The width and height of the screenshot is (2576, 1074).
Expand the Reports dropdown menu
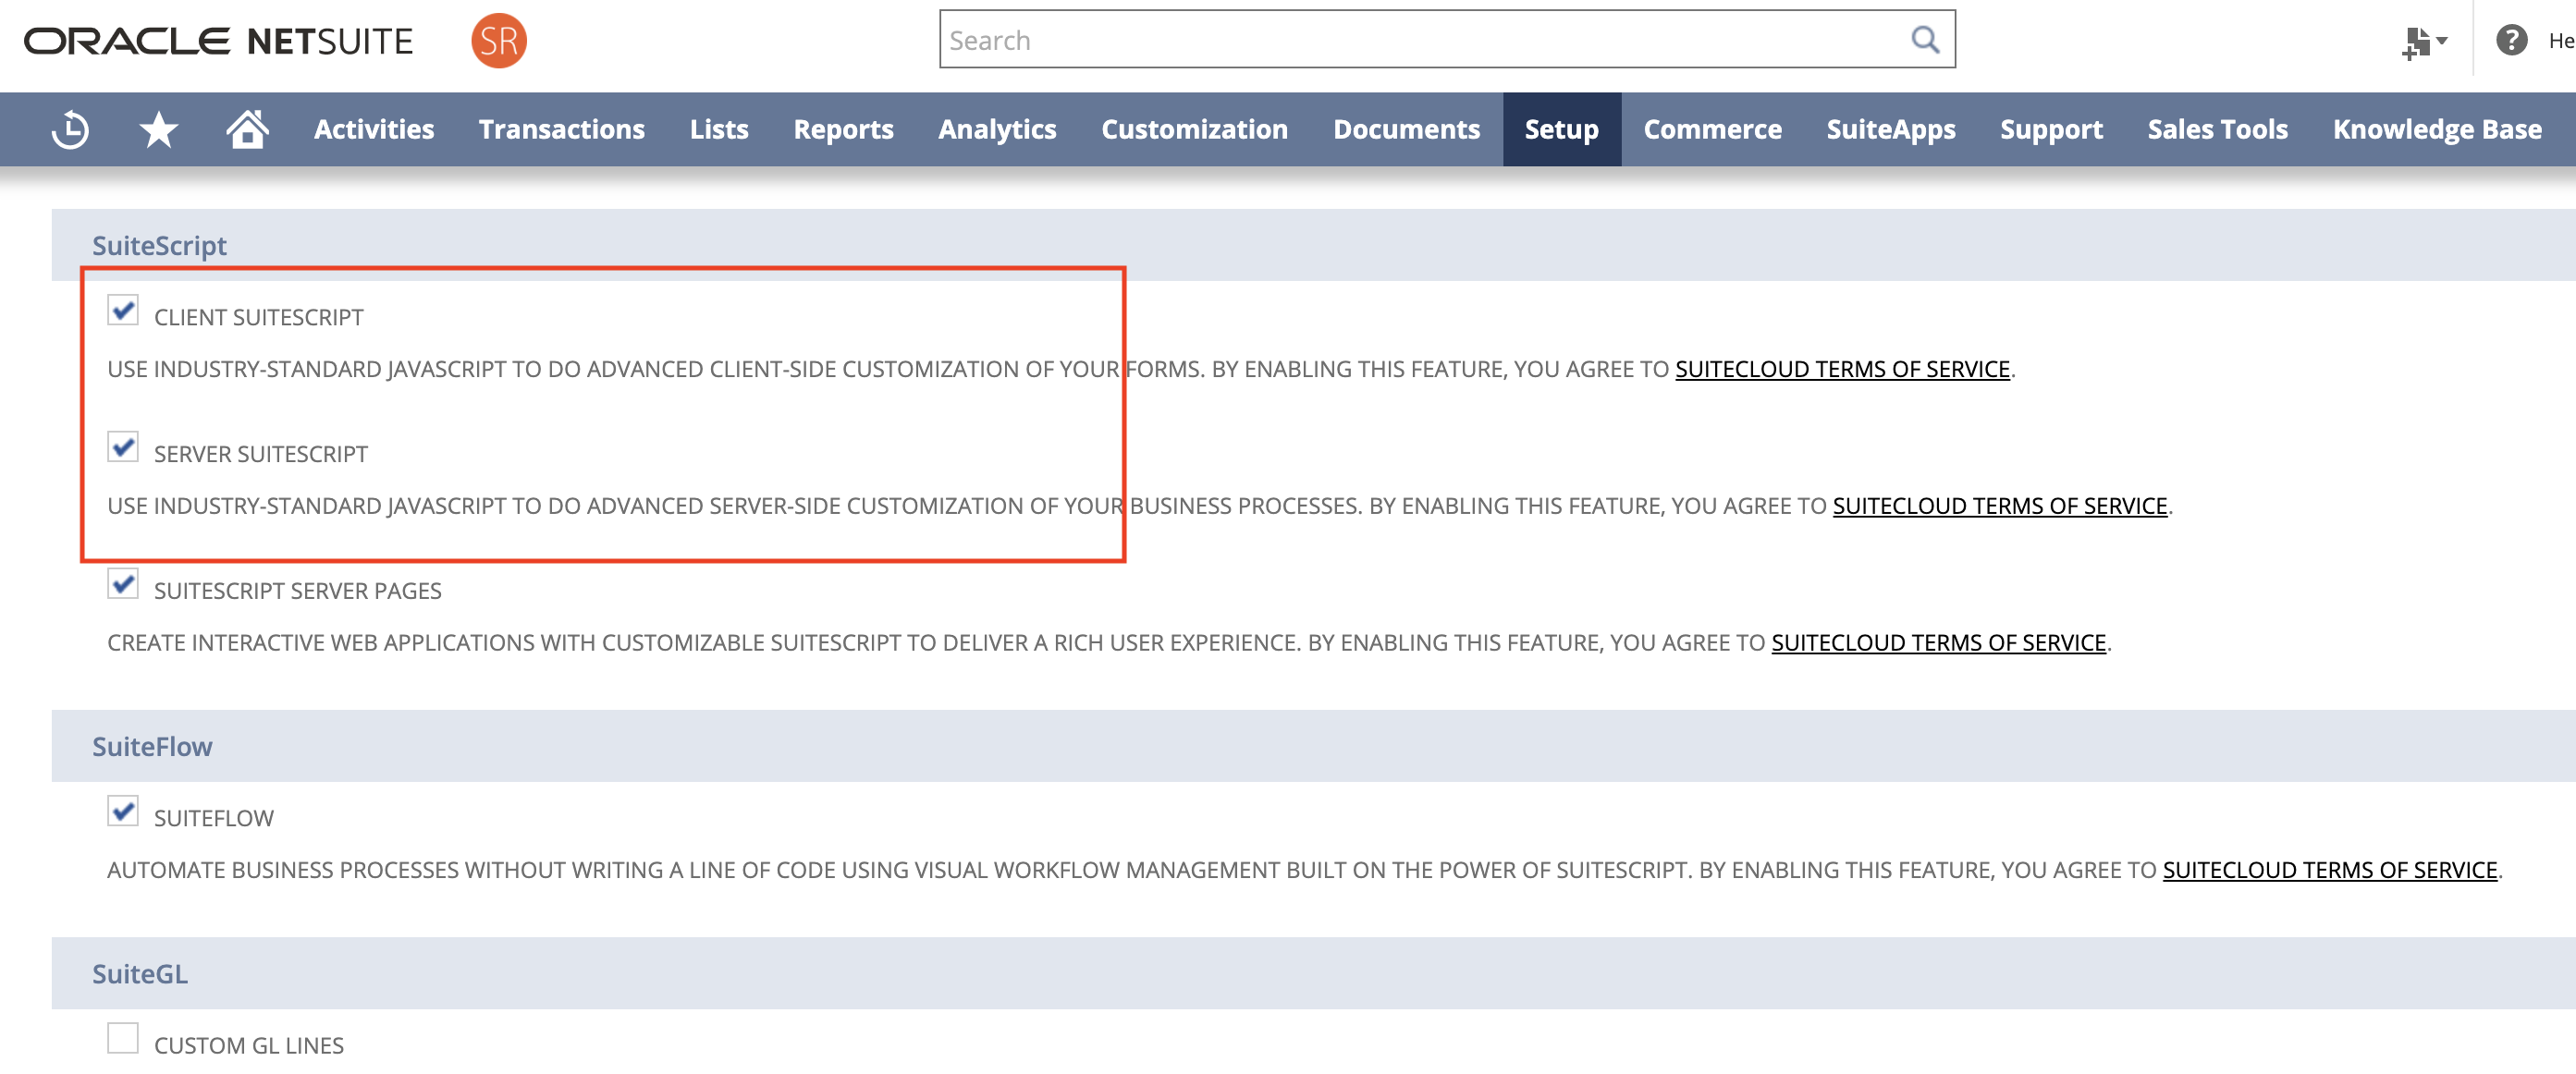[843, 130]
